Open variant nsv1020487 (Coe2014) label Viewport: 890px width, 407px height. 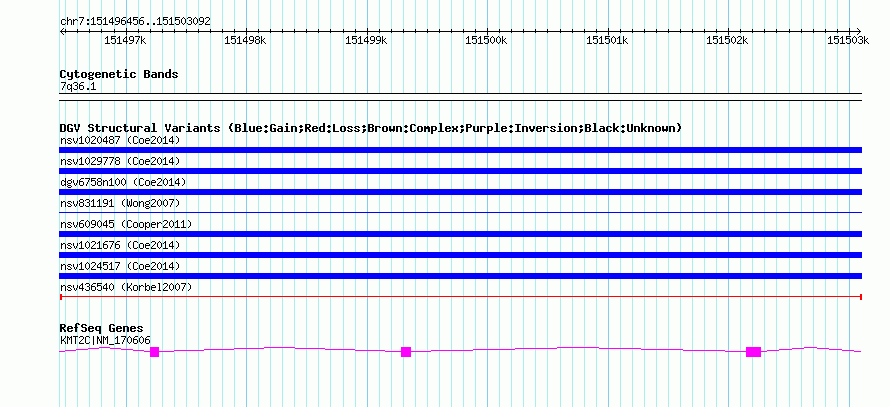coord(120,140)
